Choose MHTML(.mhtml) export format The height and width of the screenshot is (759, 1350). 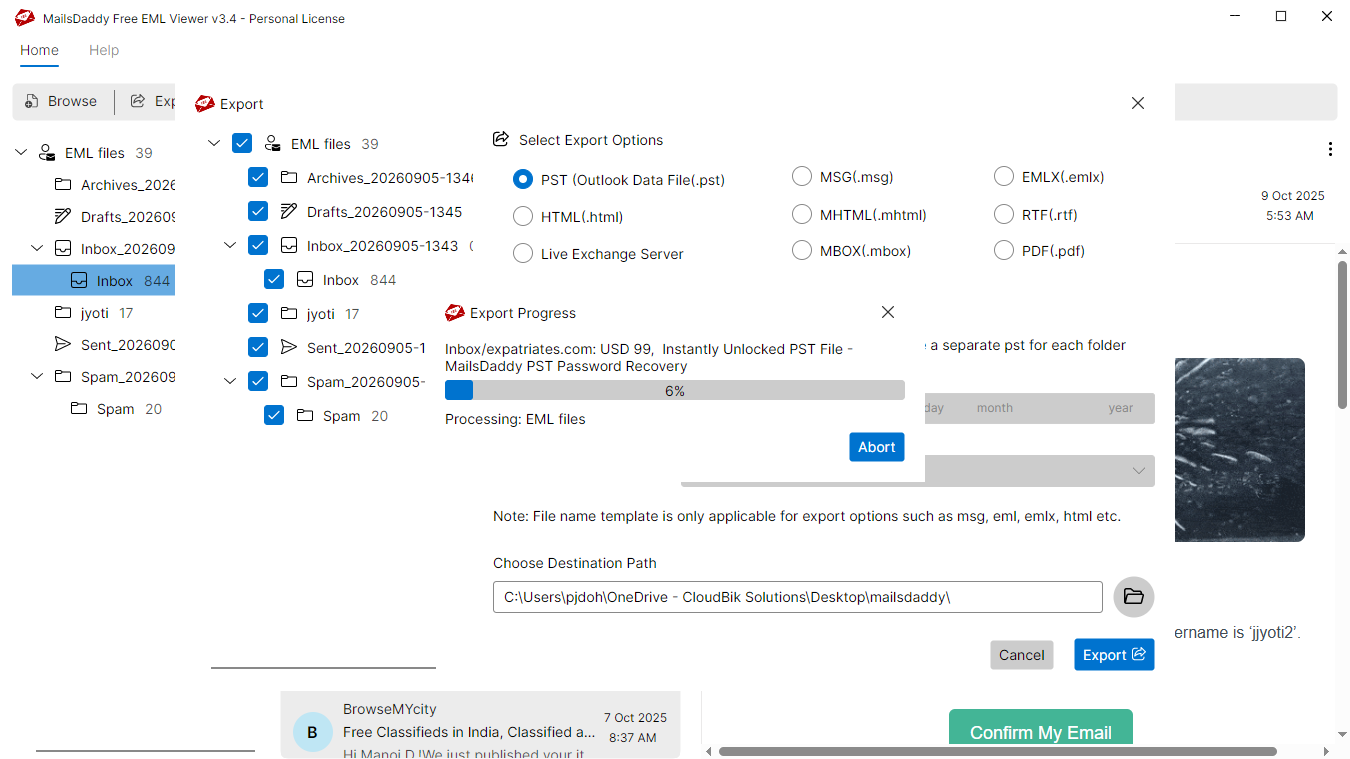[802, 214]
